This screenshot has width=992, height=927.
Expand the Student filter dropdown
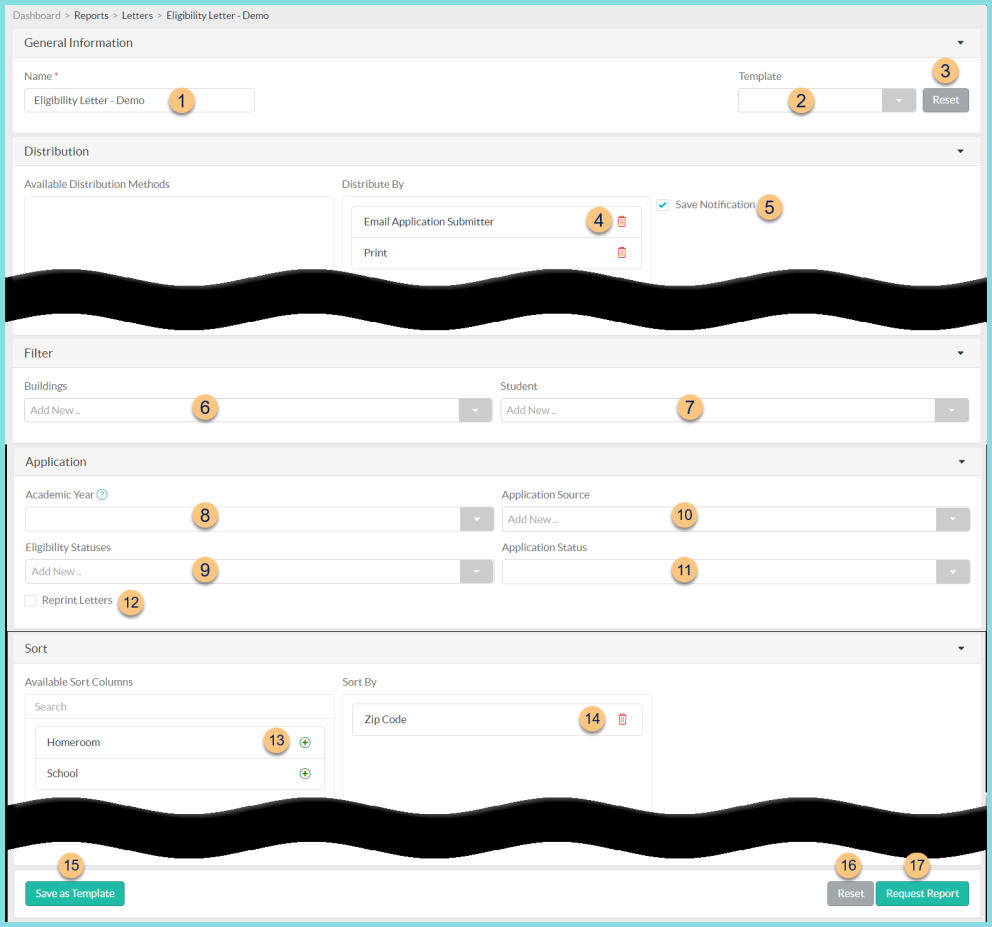click(951, 410)
